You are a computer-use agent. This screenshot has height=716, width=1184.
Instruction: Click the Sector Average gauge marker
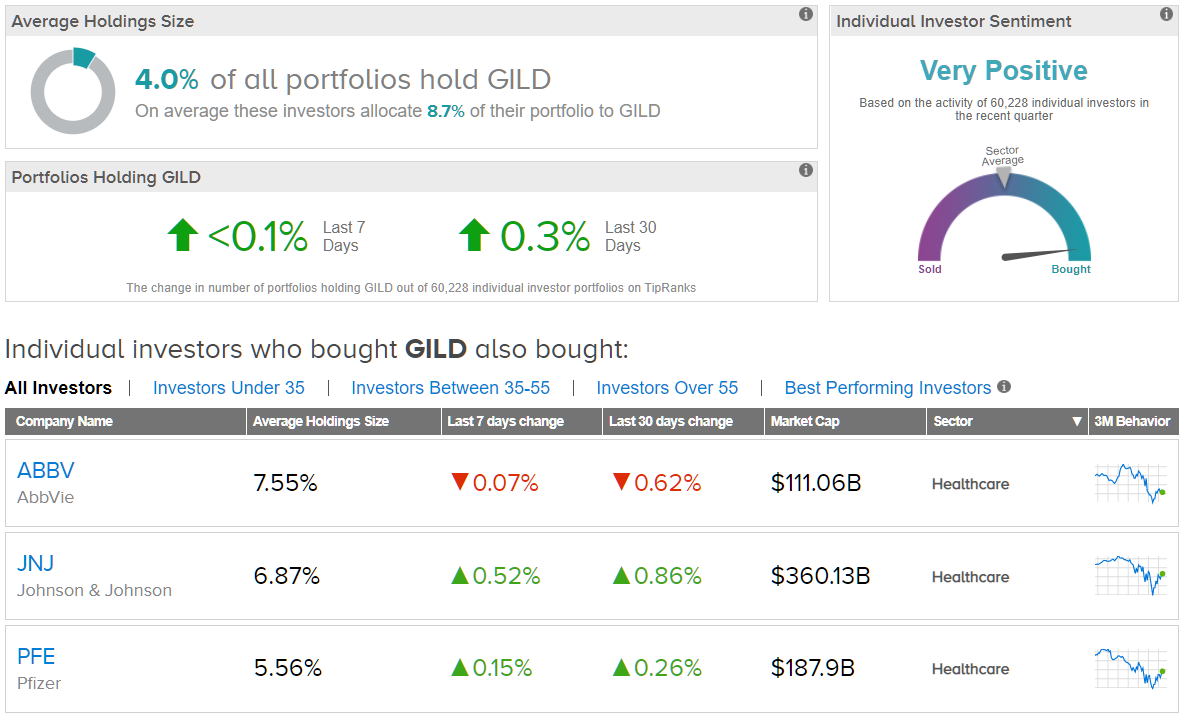pyautogui.click(x=1004, y=177)
